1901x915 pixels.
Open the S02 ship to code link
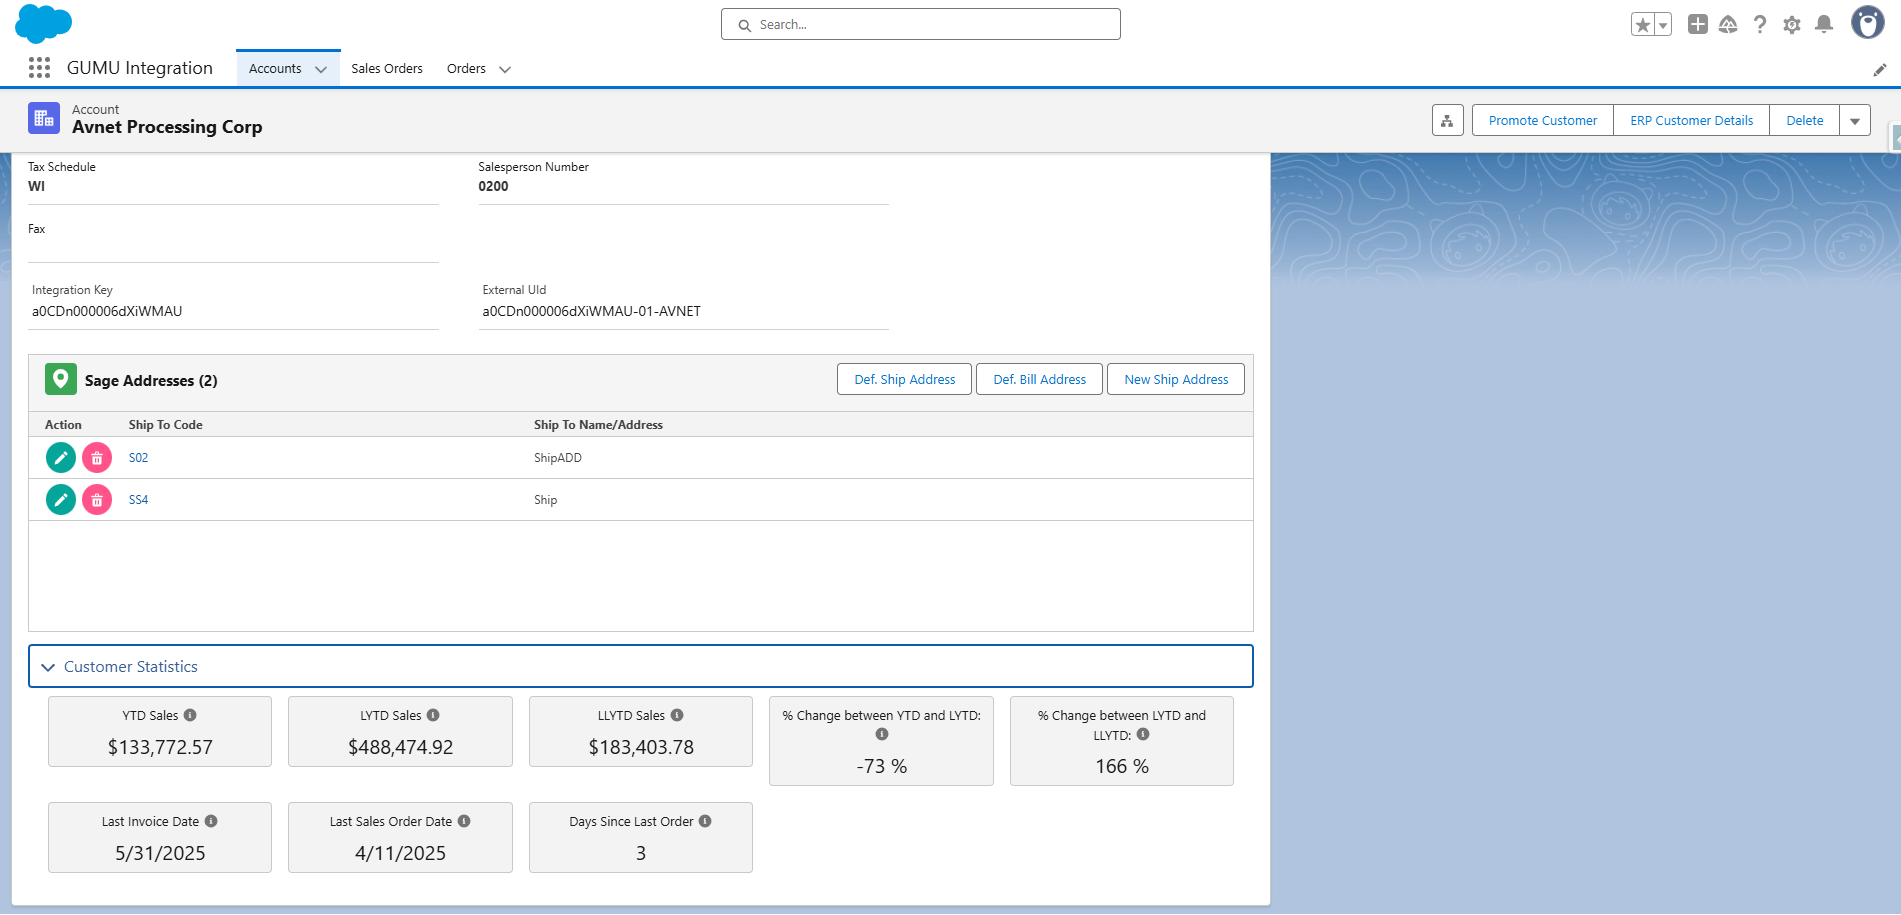[138, 458]
